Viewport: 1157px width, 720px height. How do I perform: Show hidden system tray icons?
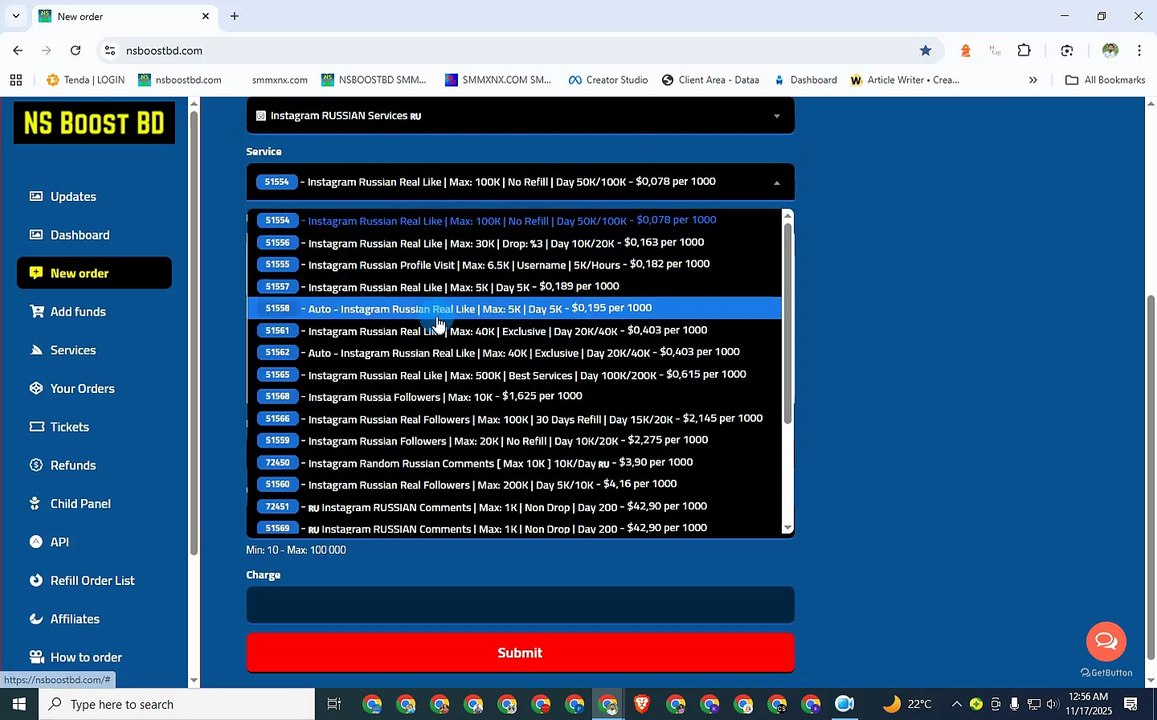pos(956,704)
